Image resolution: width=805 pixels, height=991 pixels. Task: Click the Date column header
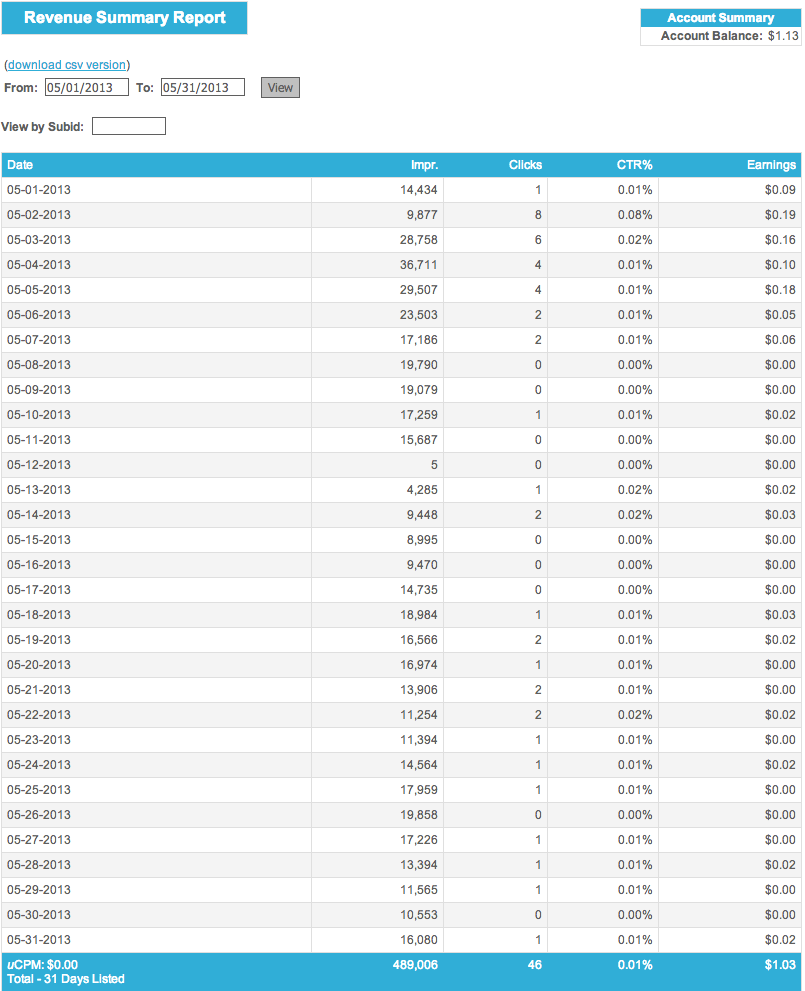tap(20, 165)
